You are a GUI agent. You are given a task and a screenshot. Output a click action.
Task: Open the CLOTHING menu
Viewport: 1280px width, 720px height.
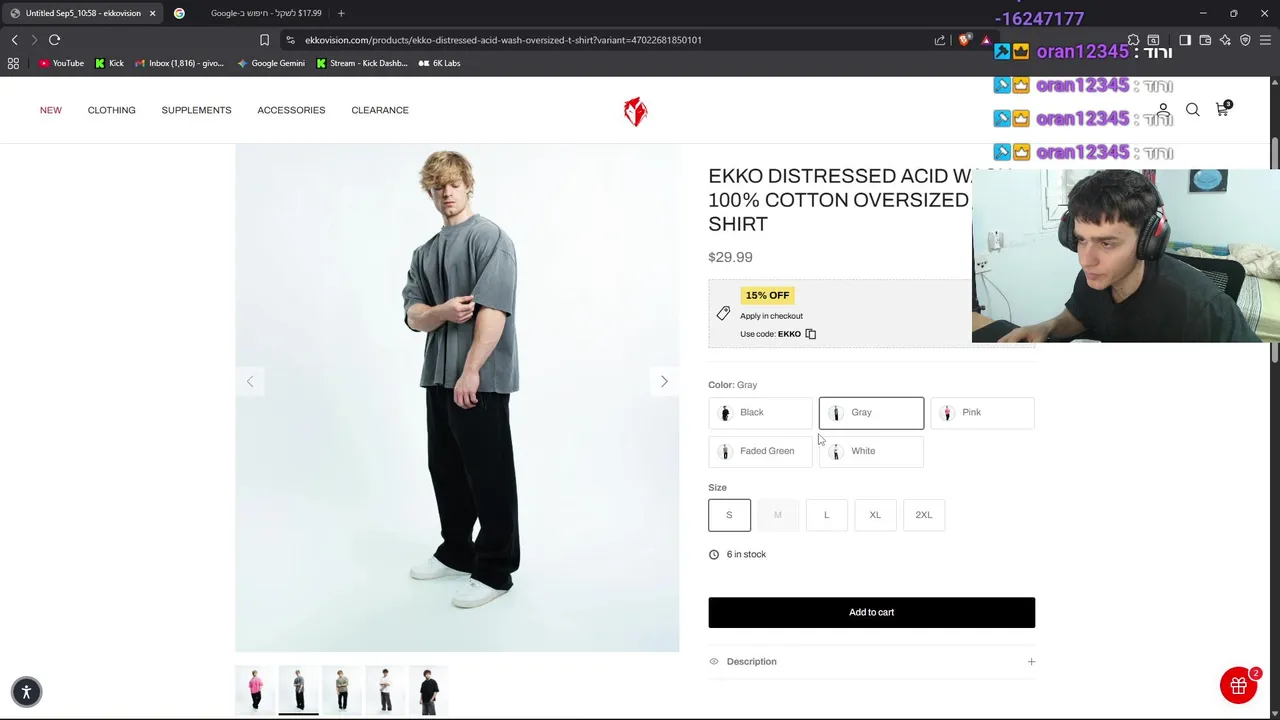[x=111, y=110]
